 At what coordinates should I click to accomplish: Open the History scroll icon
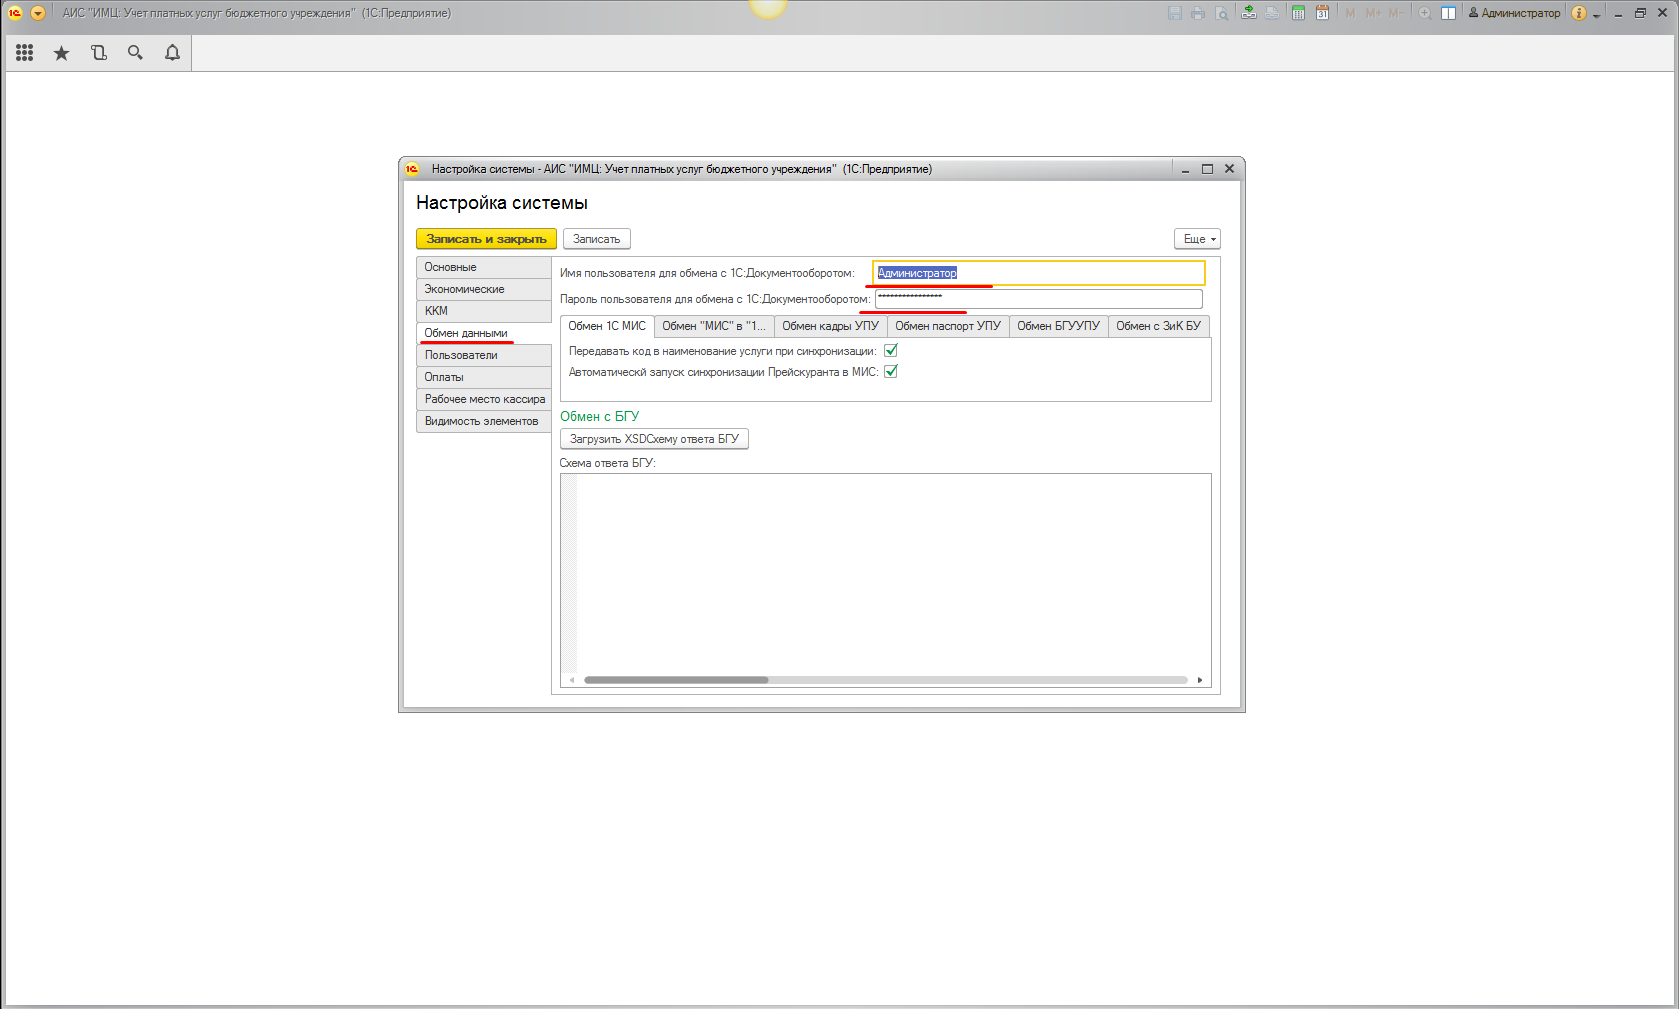pyautogui.click(x=98, y=53)
